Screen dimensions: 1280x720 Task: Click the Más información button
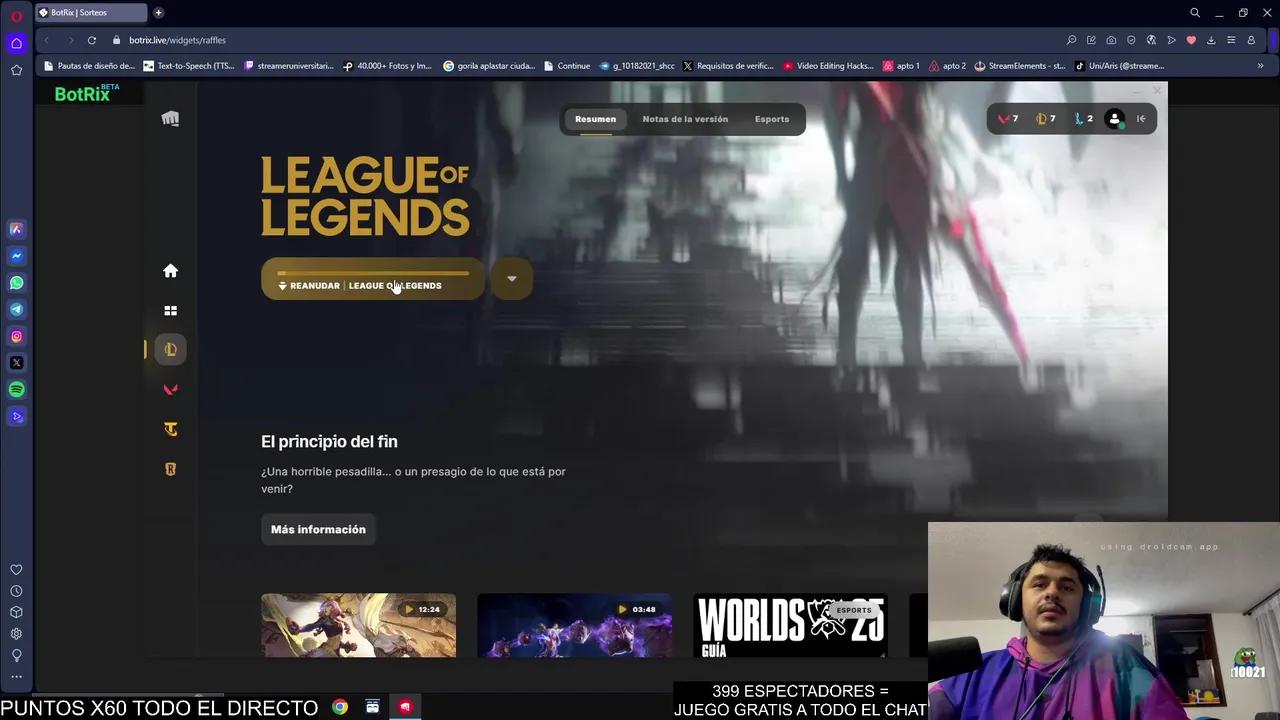(318, 529)
